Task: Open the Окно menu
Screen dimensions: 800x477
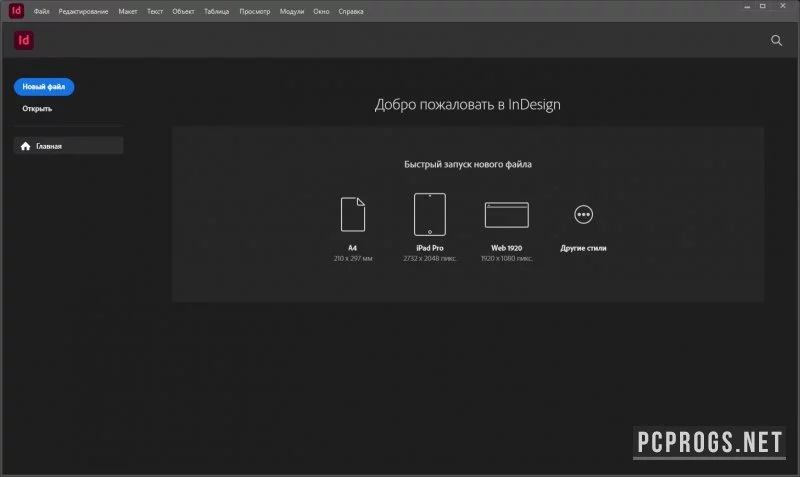Action: (321, 11)
